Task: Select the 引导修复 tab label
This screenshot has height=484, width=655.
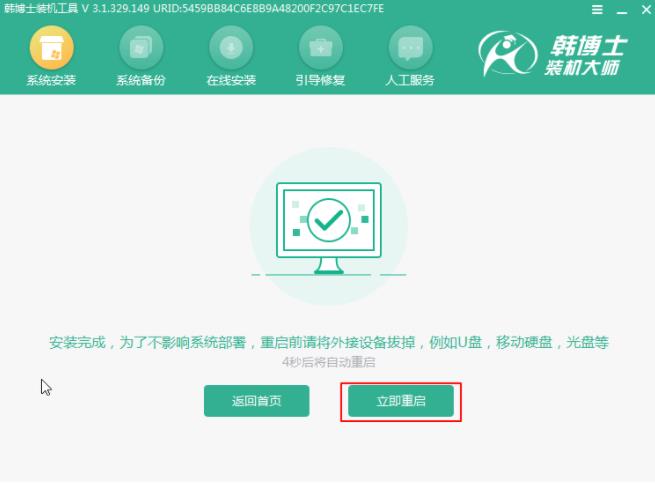Action: [x=320, y=80]
